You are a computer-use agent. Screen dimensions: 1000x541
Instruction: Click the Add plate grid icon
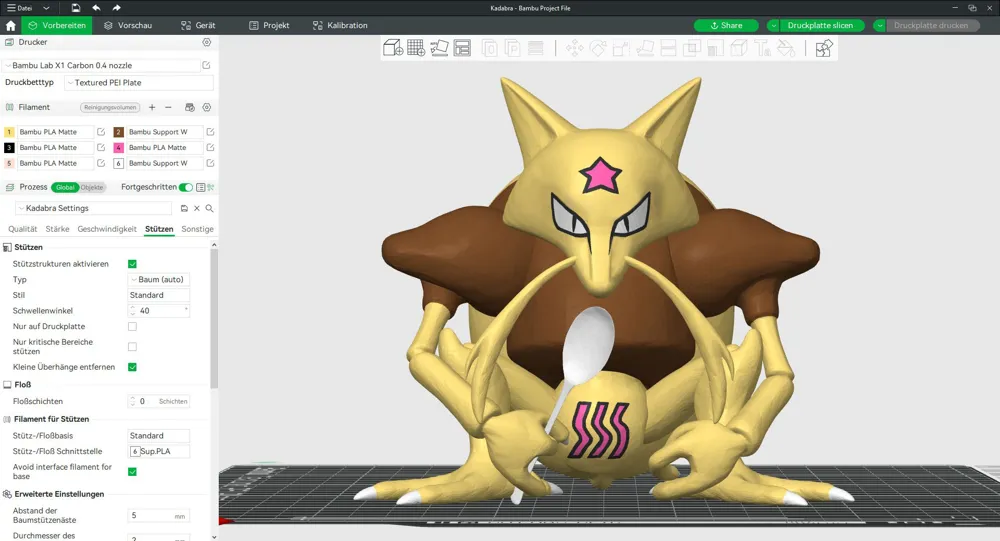coord(416,48)
